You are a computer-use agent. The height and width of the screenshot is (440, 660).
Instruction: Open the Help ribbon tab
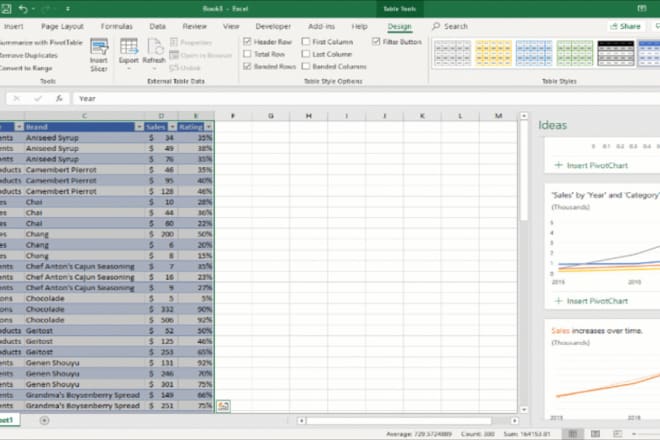[359, 27]
